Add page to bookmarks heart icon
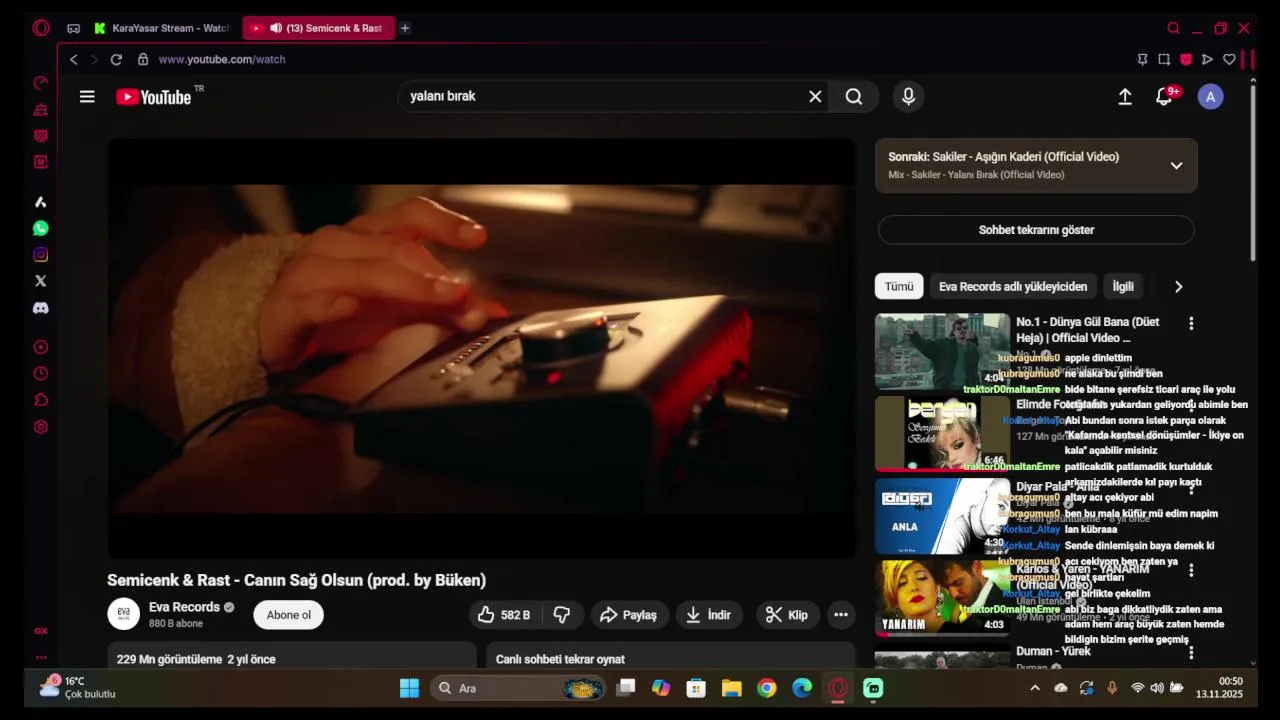The width and height of the screenshot is (1280, 720). click(x=1229, y=59)
